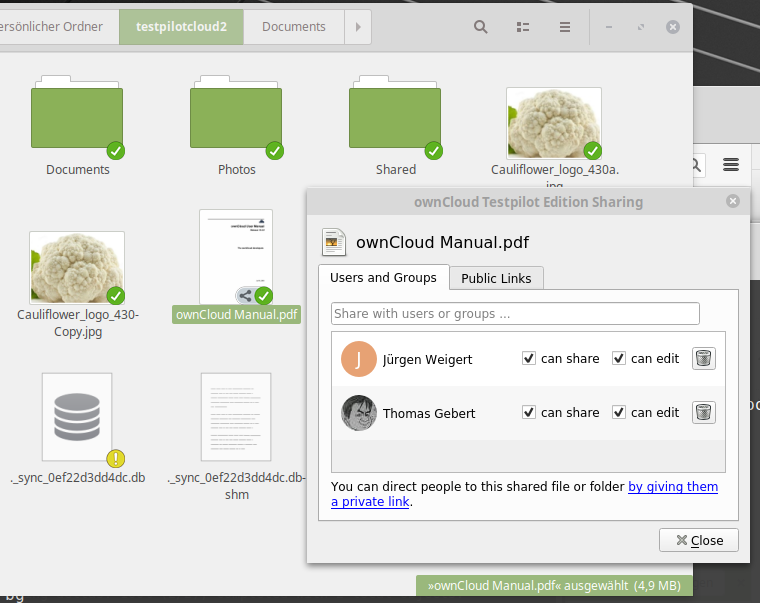The height and width of the screenshot is (603, 760).
Task: Select the ownCloud Manual.pdf file thumbnail
Action: click(236, 257)
